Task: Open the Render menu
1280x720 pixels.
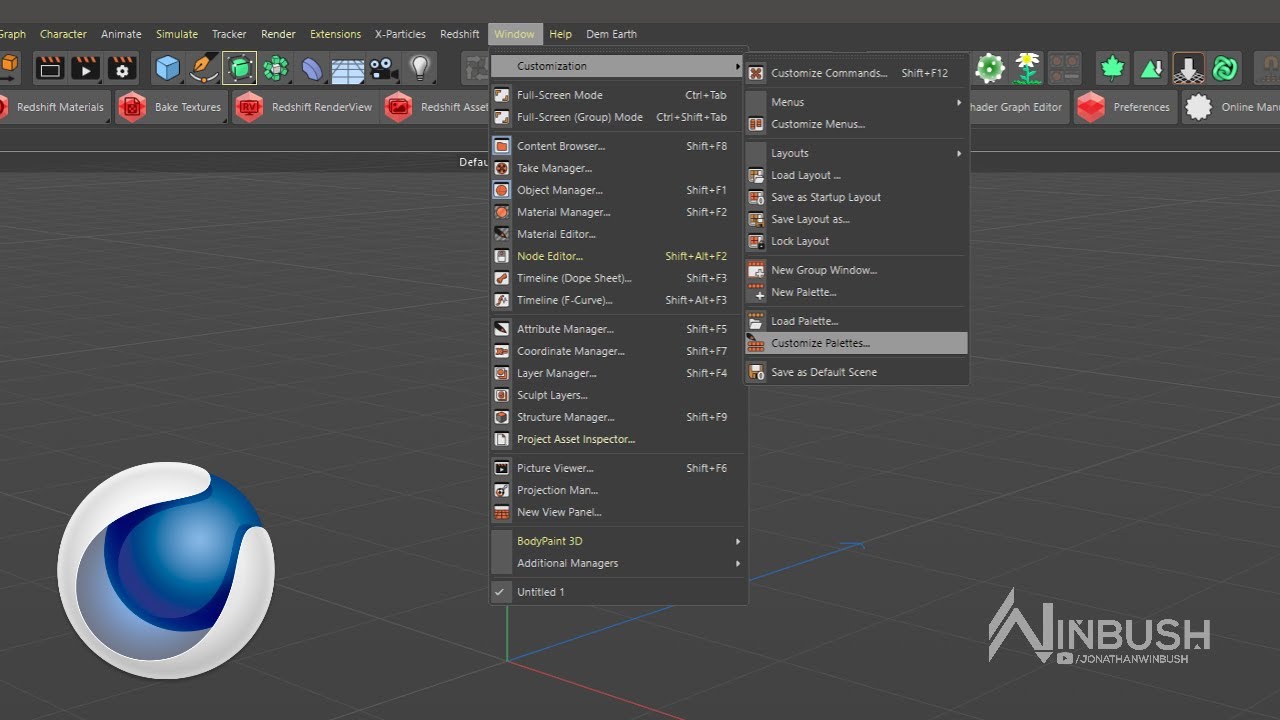Action: pyautogui.click(x=278, y=34)
